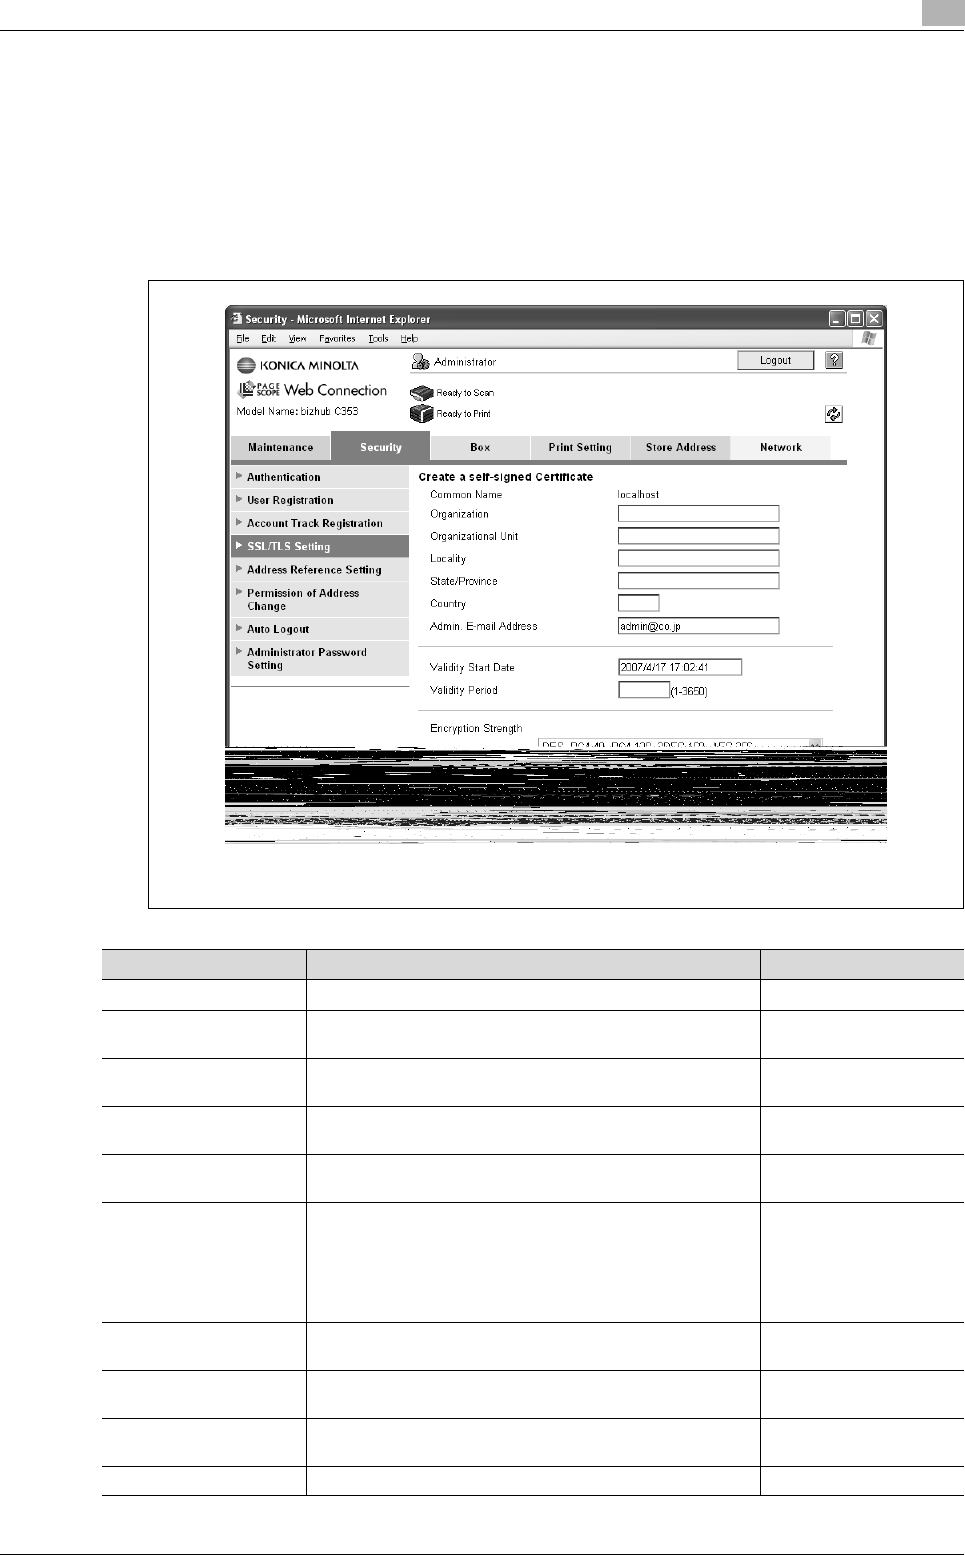Screen dimensions: 965x1555
Task: Click the localhost Common Name value
Action: point(638,494)
